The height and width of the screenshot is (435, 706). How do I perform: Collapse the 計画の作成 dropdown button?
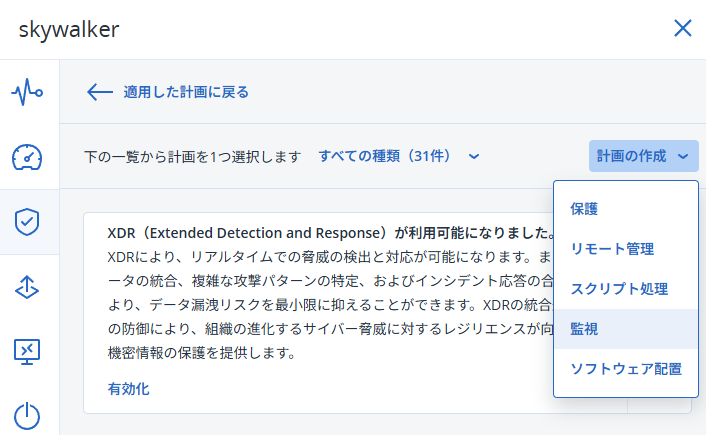click(x=643, y=156)
